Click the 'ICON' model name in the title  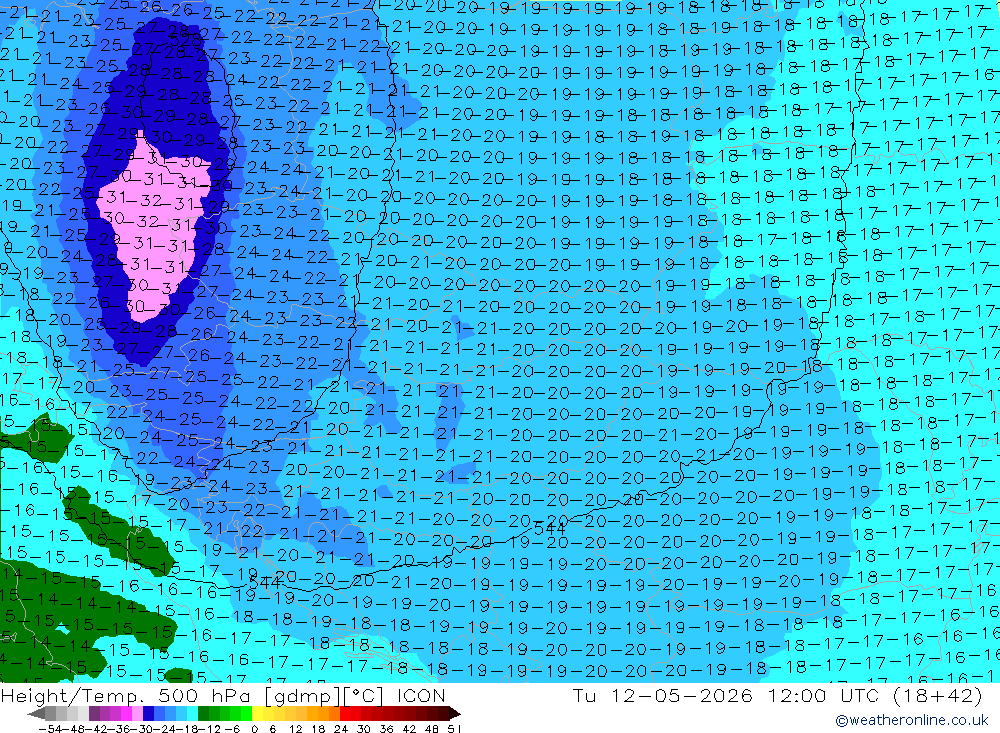click(421, 695)
